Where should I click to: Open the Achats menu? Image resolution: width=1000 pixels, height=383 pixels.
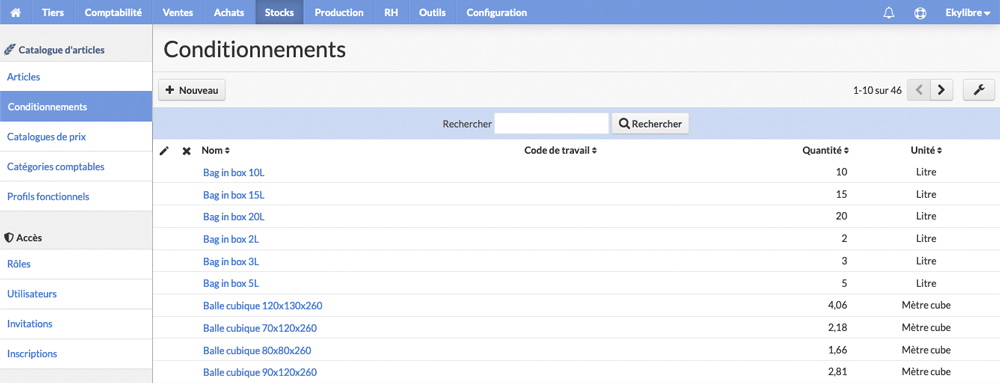point(229,12)
